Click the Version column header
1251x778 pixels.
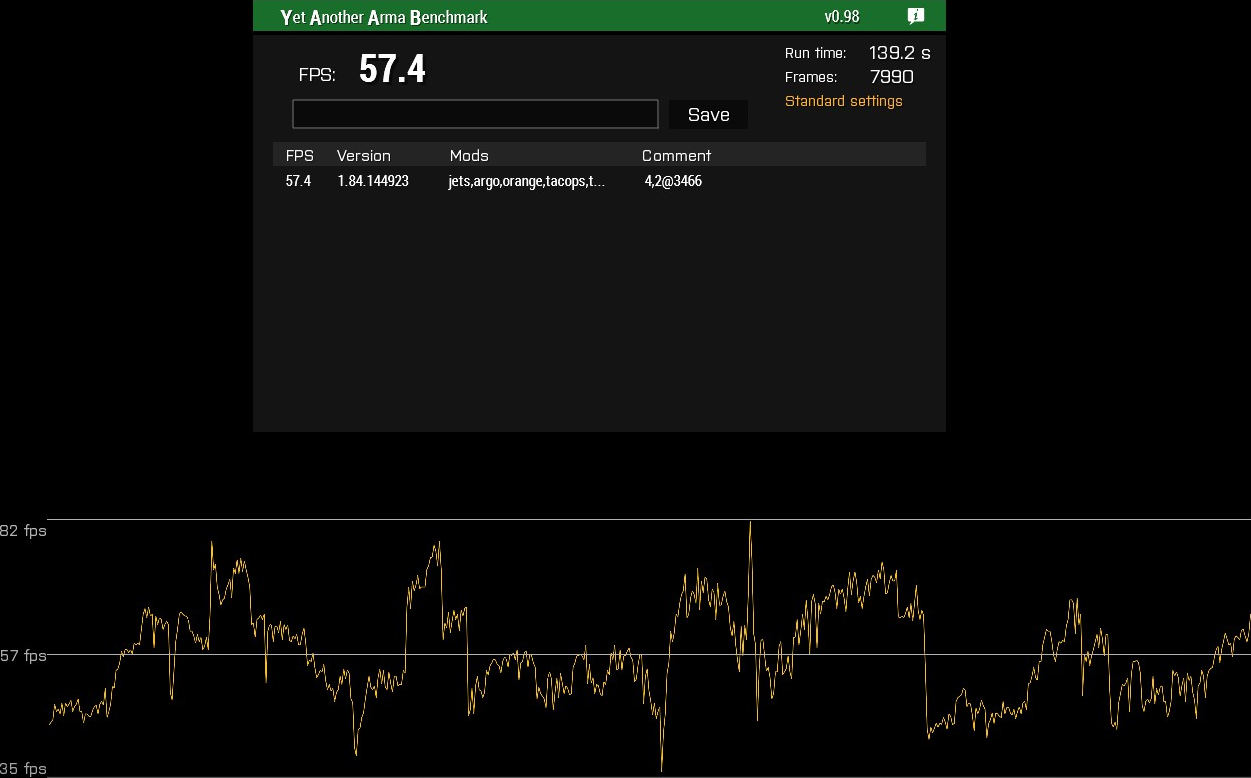point(363,155)
